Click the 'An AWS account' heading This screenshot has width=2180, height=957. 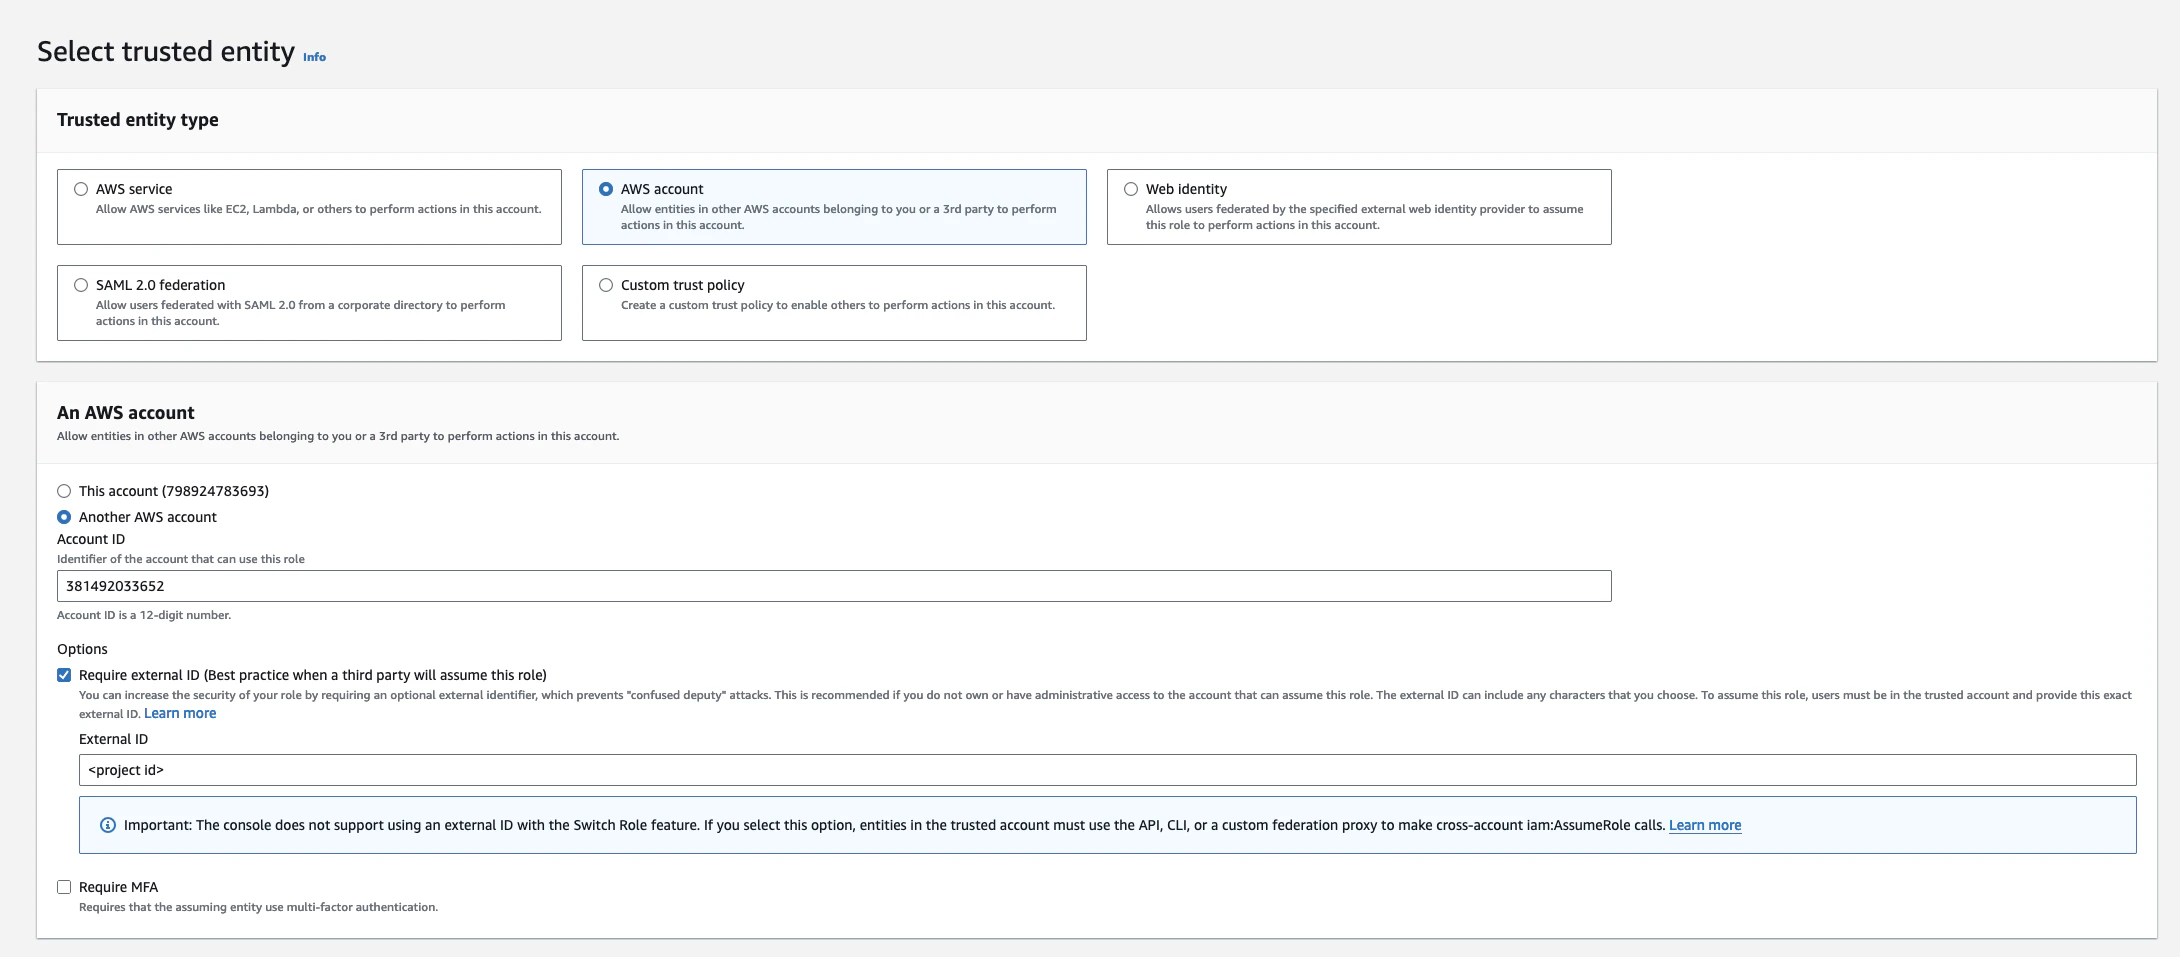[126, 413]
